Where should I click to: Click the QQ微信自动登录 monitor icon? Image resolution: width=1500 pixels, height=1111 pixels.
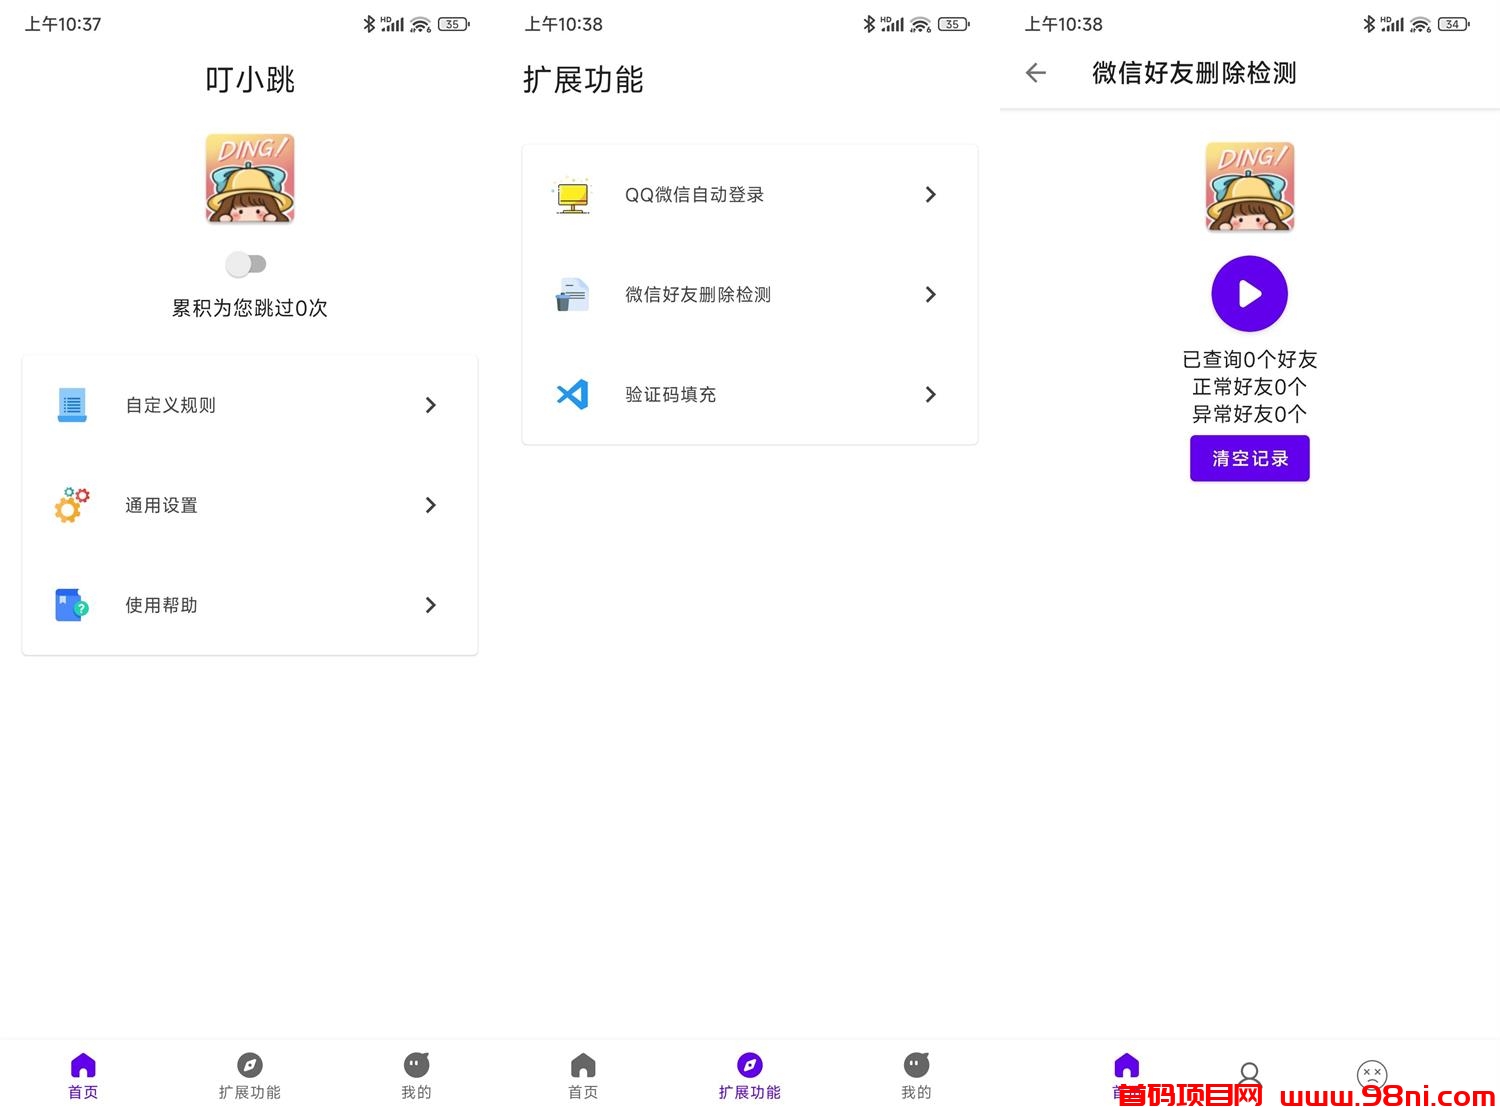pyautogui.click(x=573, y=195)
